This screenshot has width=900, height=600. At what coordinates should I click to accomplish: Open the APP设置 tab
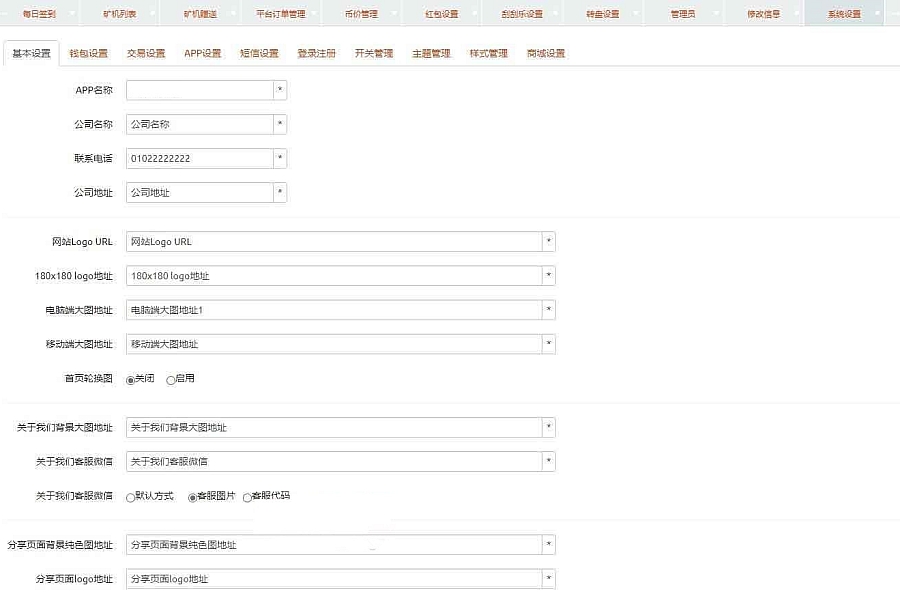203,53
